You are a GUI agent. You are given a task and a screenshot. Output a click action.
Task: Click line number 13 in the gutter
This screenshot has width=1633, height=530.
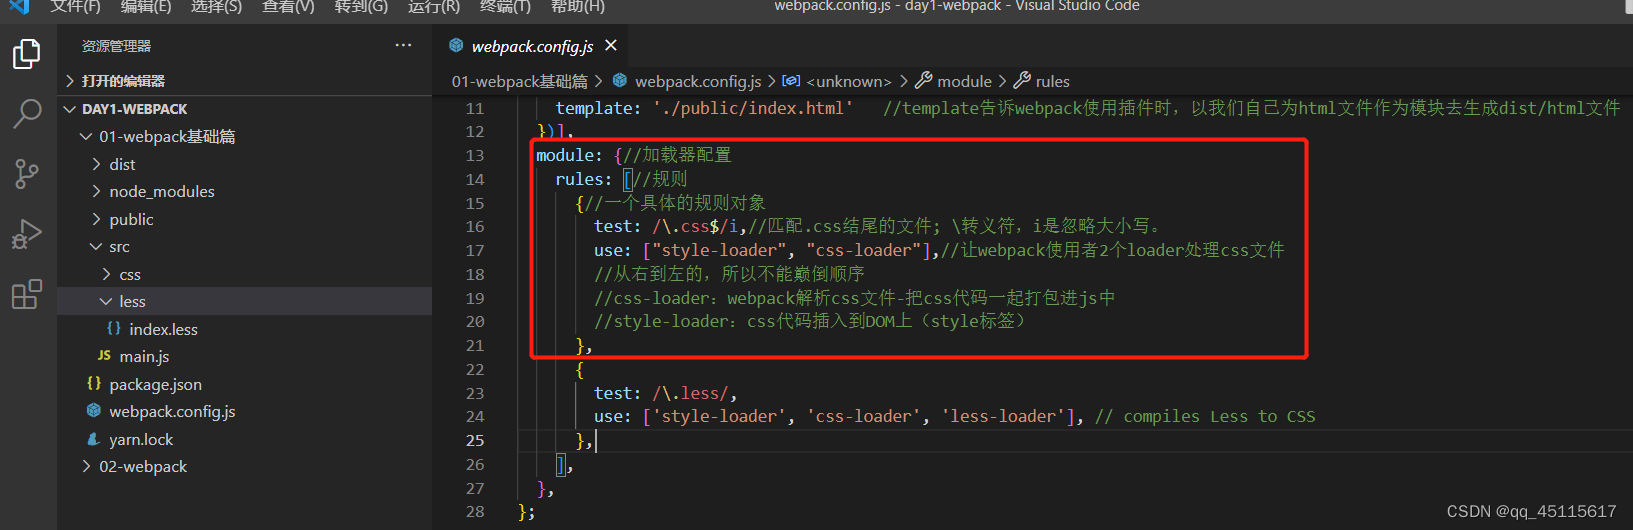(x=474, y=155)
